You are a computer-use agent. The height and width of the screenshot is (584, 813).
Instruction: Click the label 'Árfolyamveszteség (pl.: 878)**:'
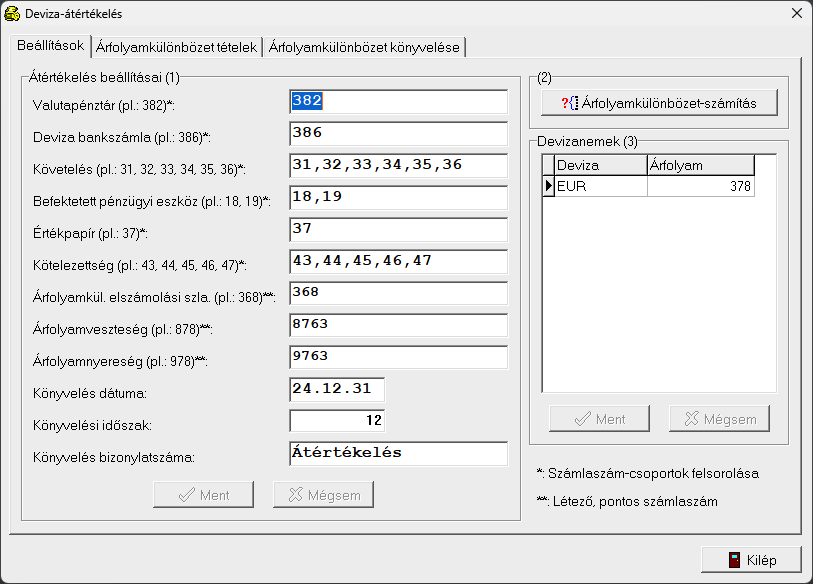123,329
